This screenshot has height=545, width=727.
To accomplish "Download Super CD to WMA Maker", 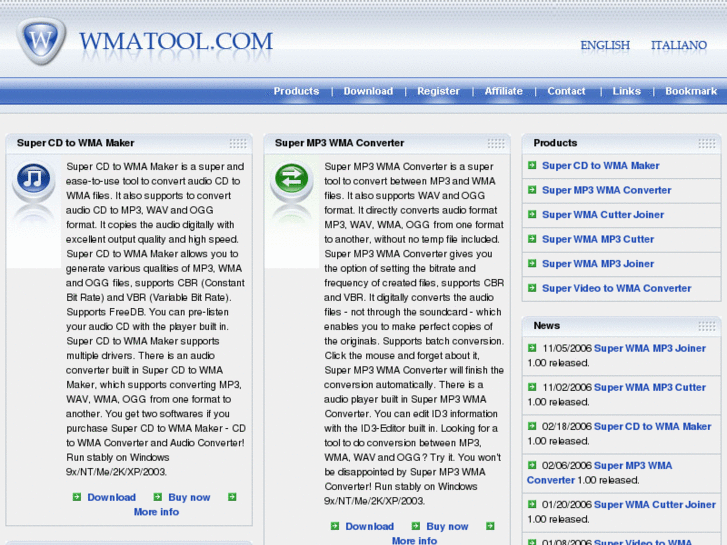I will pyautogui.click(x=112, y=497).
